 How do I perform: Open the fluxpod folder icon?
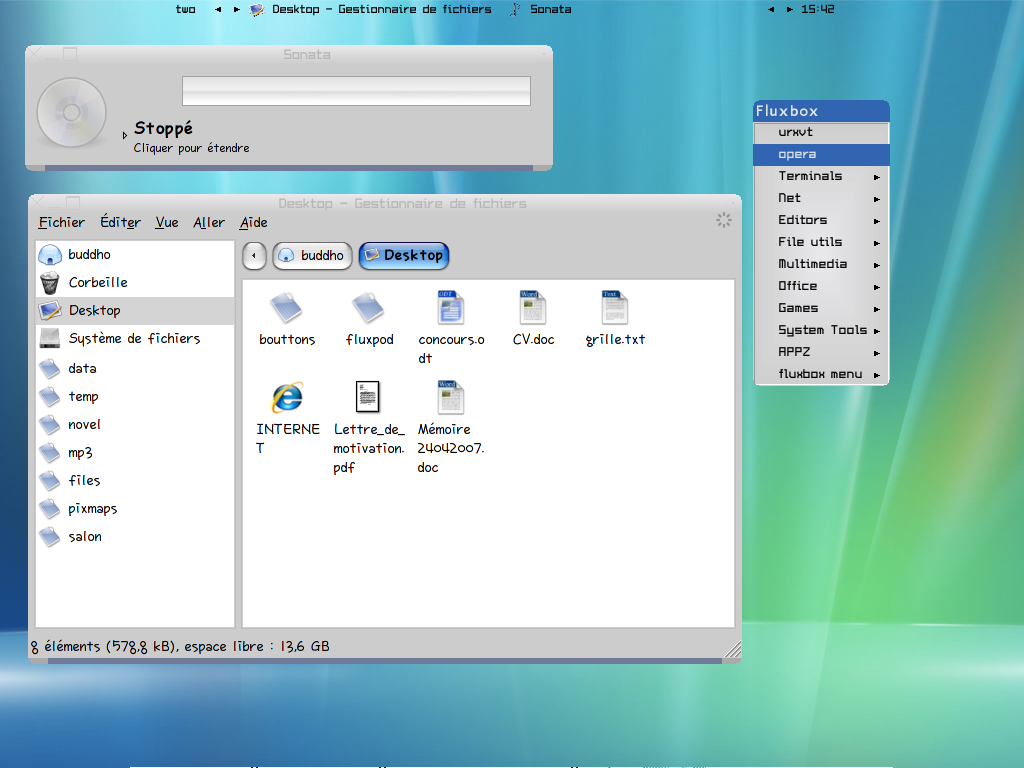pos(368,308)
